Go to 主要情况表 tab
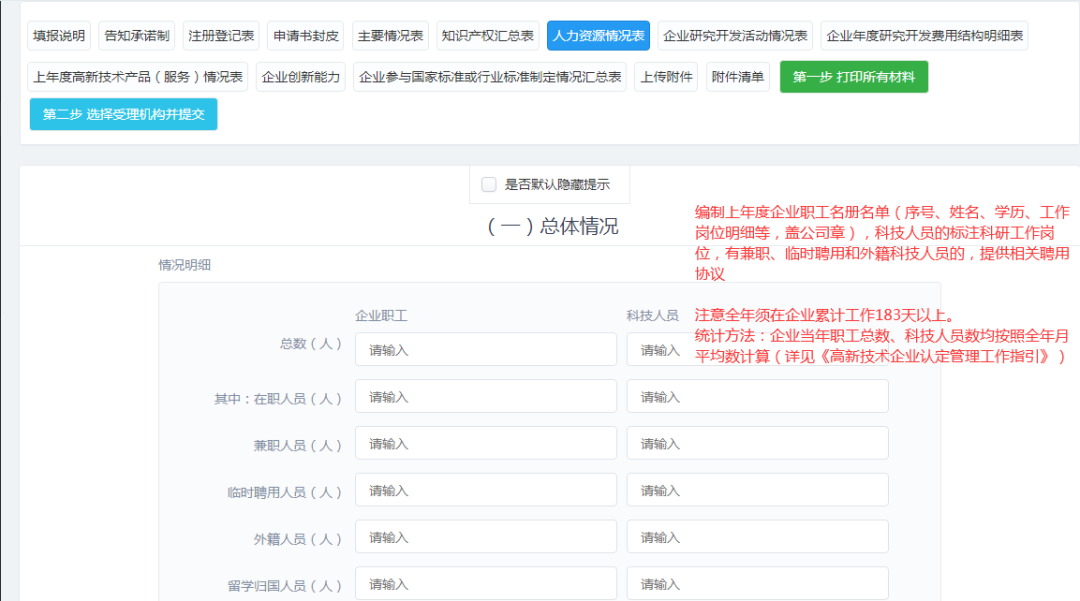 click(391, 36)
